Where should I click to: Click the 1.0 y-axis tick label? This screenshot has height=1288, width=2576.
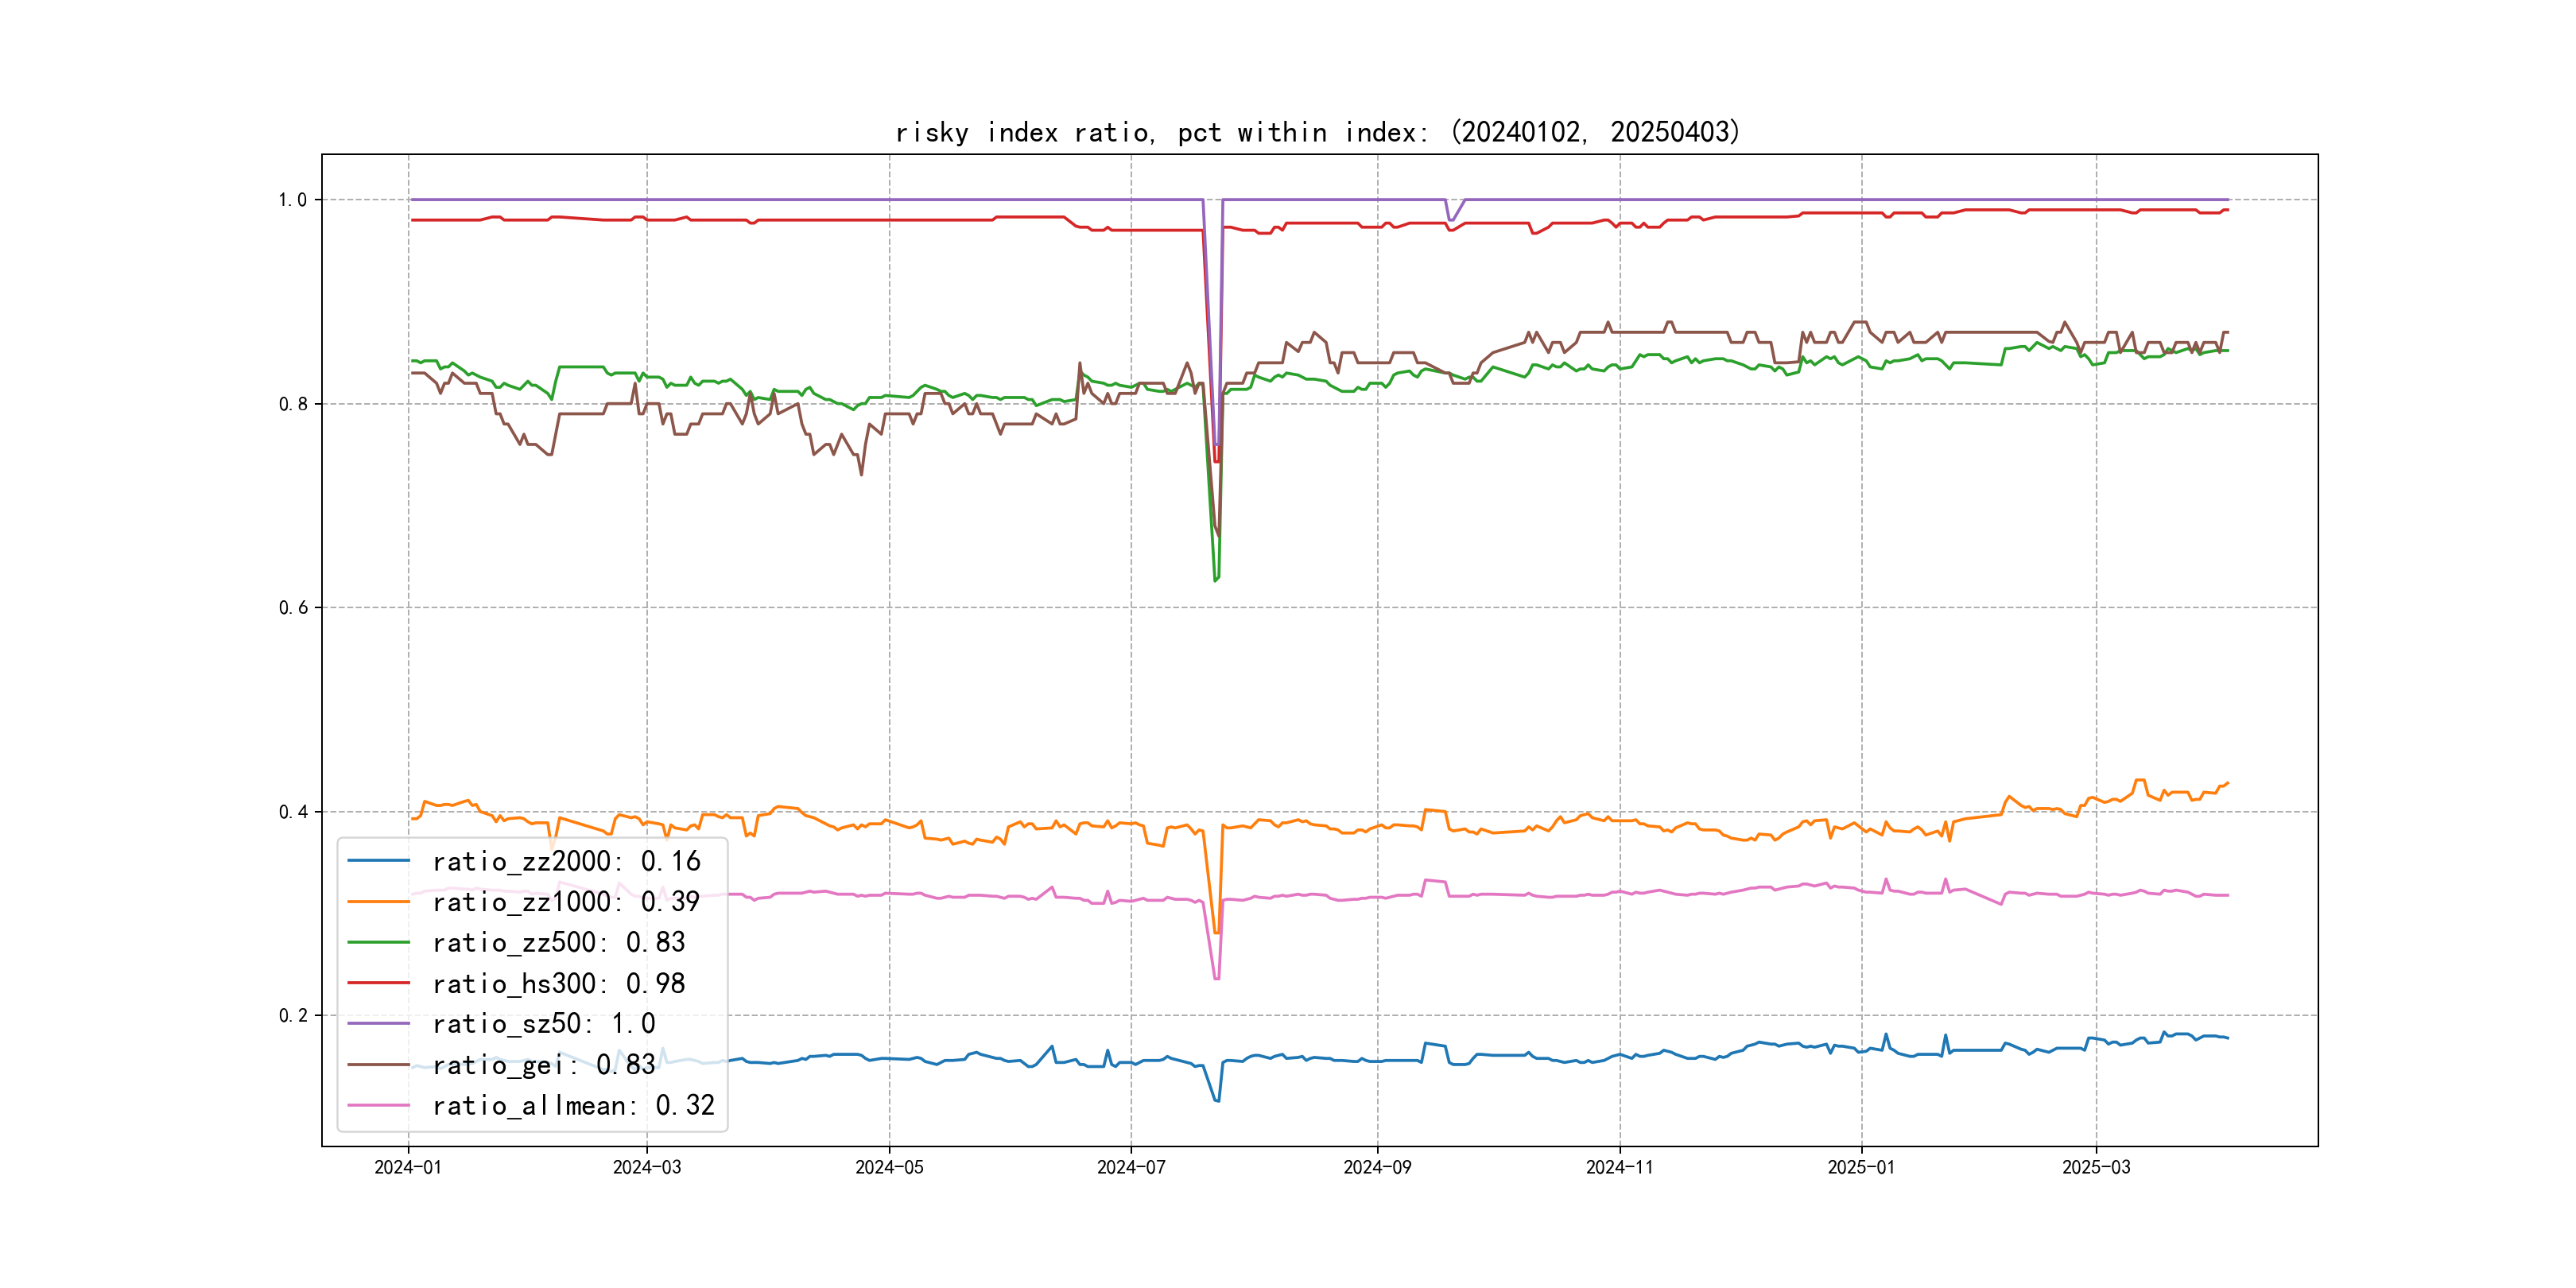[x=292, y=200]
